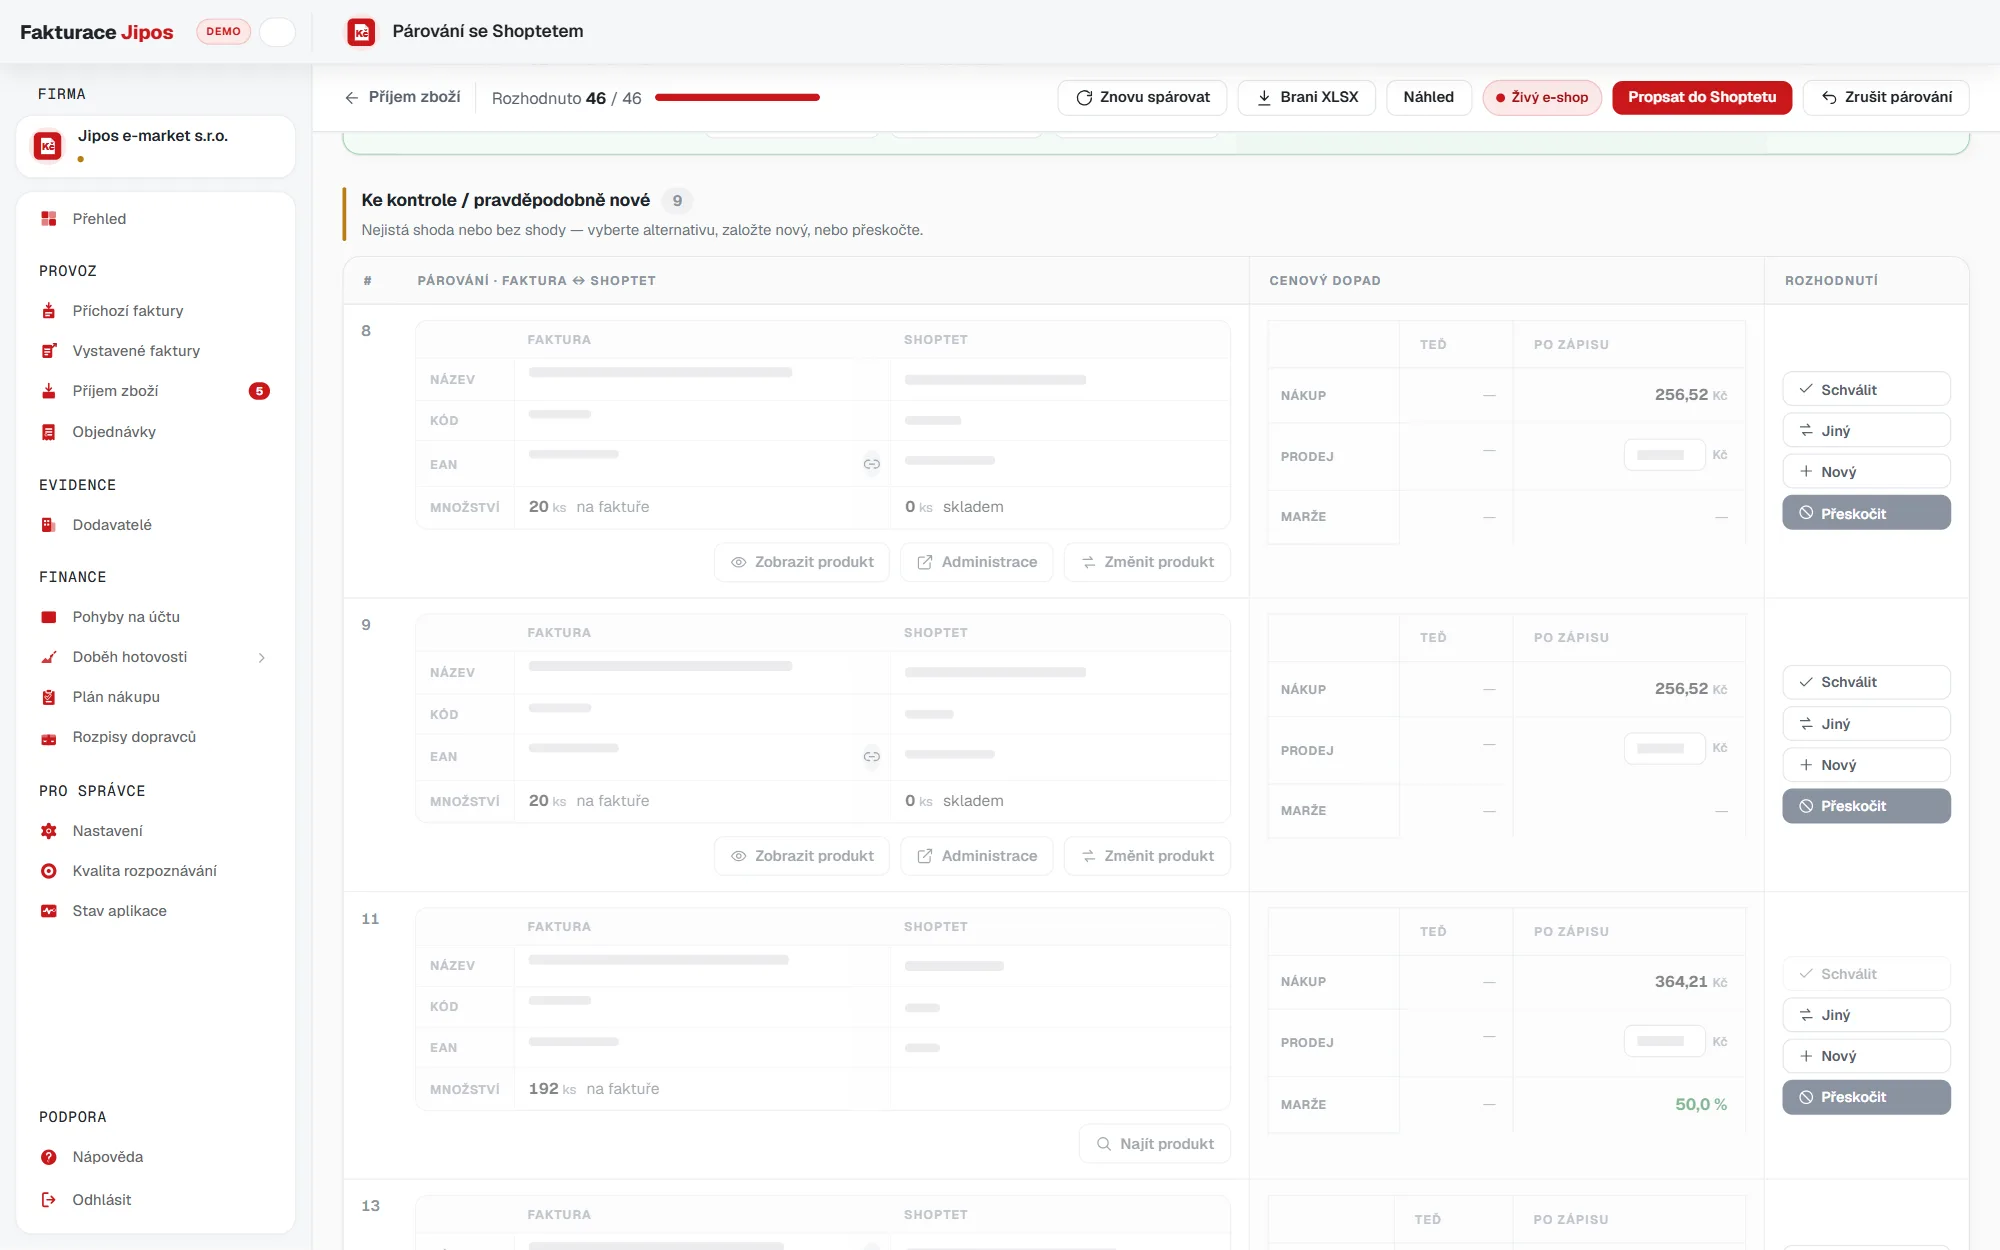
Task: Click Zrušit párování button
Action: click(x=1886, y=97)
